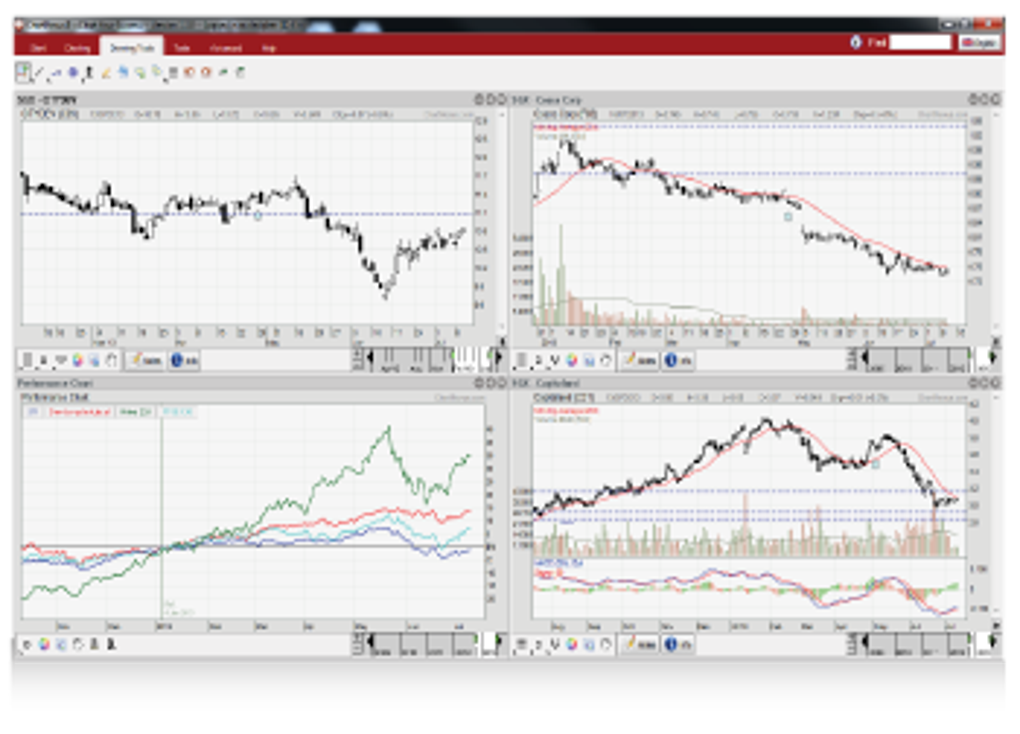Open chart style dropdown in top-left chart toolbar
1020x734 pixels.
[27, 360]
